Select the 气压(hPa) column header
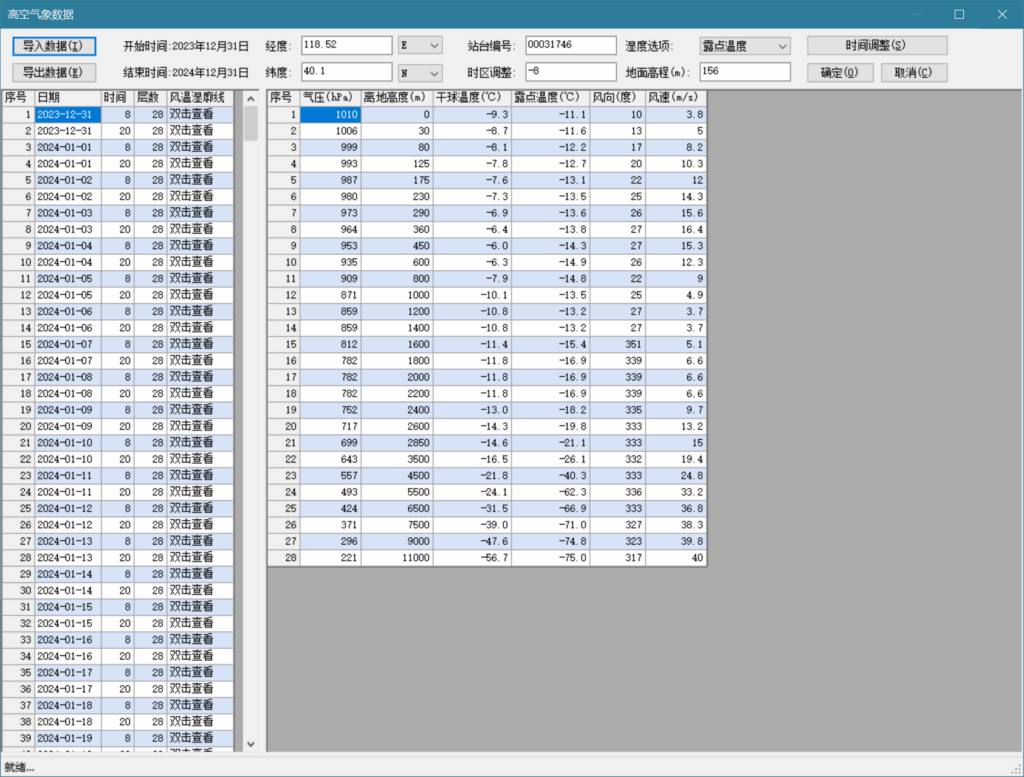This screenshot has height=777, width=1024. click(329, 98)
